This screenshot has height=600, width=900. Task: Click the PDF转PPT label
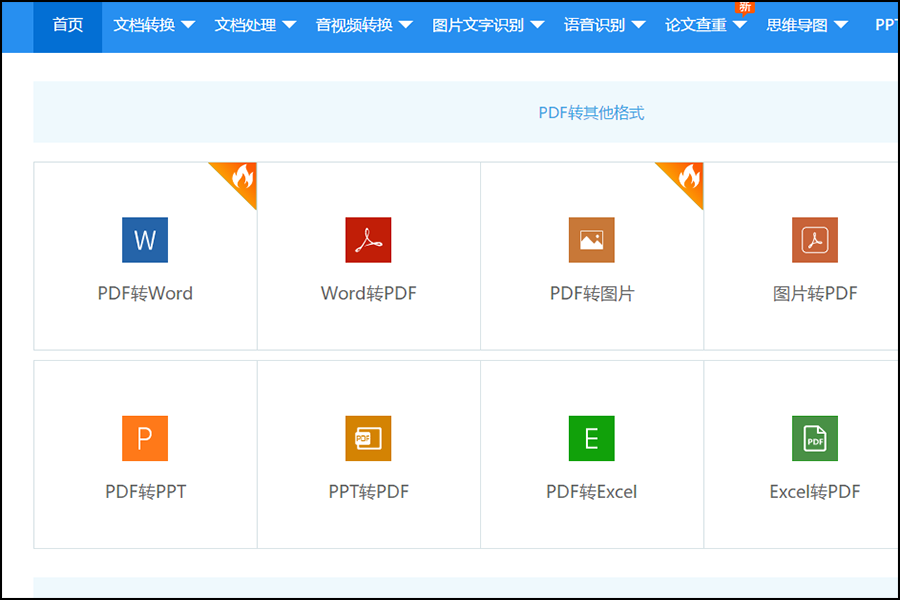coord(145,492)
